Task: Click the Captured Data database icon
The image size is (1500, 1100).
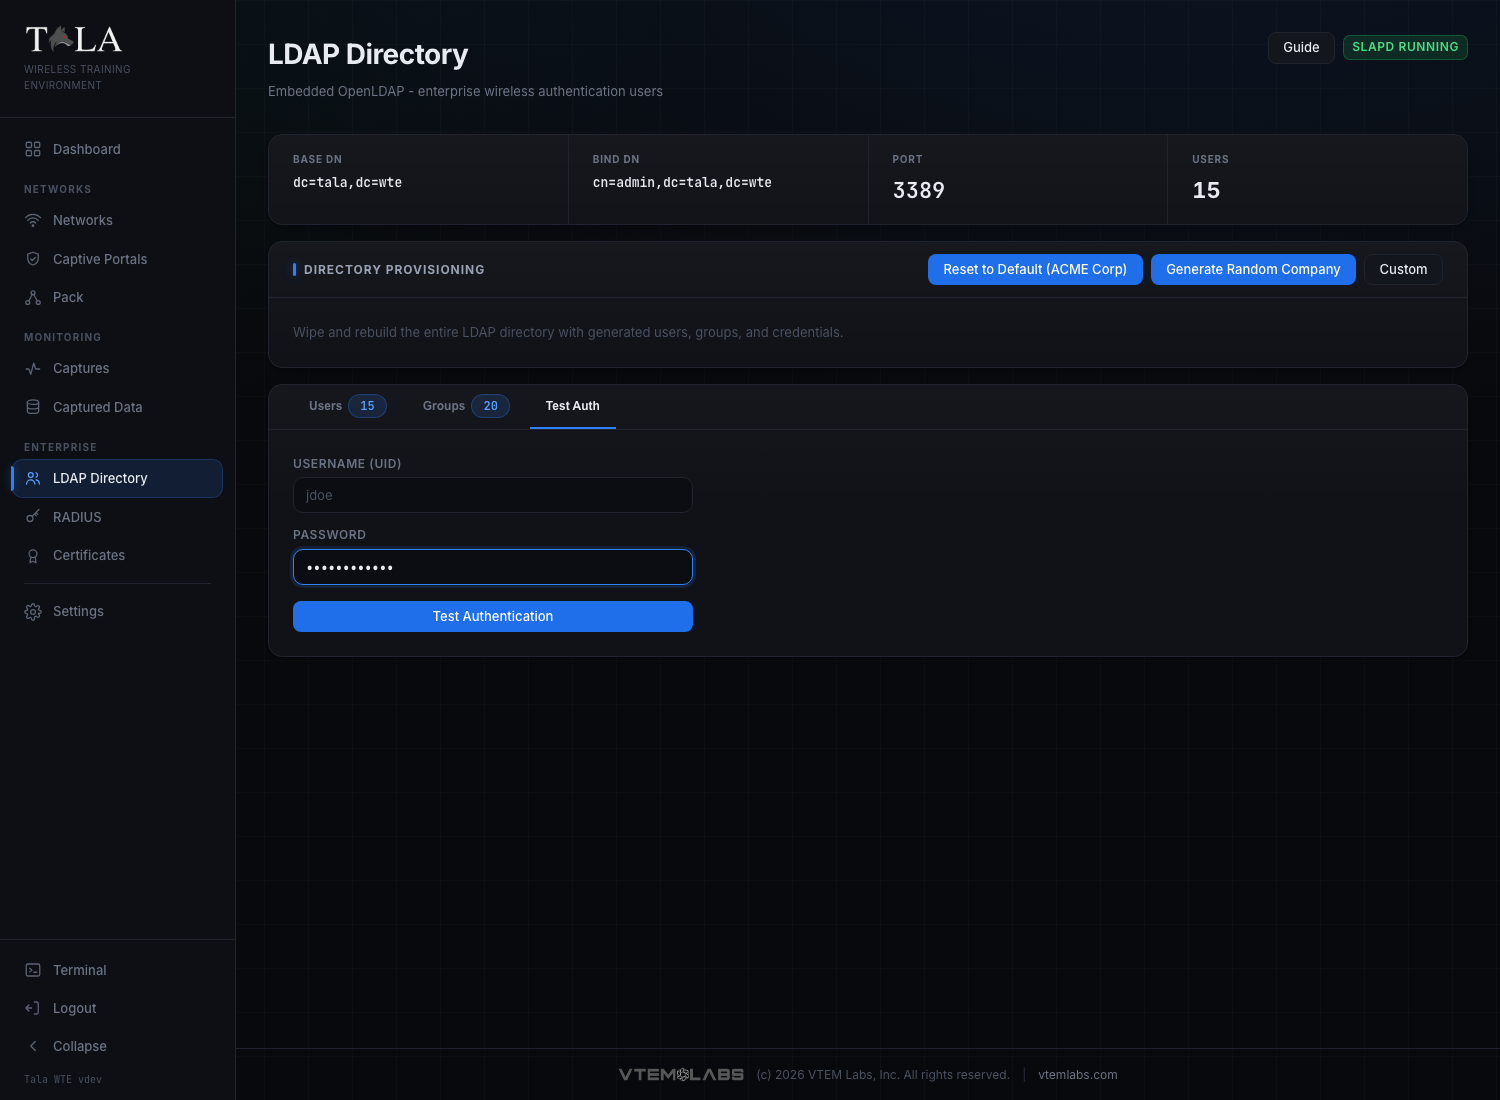Action: pyautogui.click(x=33, y=407)
